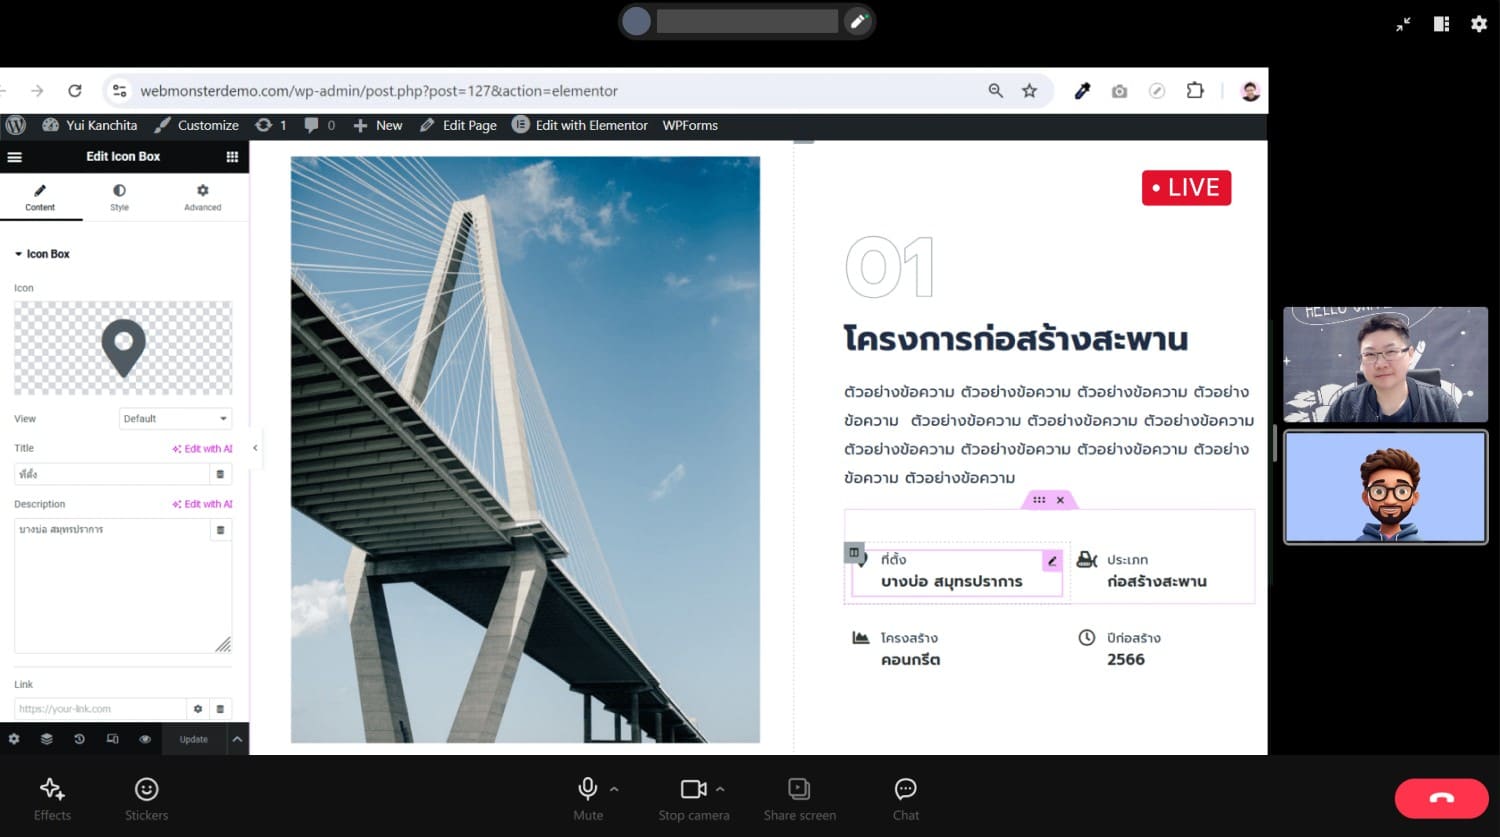Click the map pin icon preview
Screen dimensions: 1500x837
pos(123,348)
